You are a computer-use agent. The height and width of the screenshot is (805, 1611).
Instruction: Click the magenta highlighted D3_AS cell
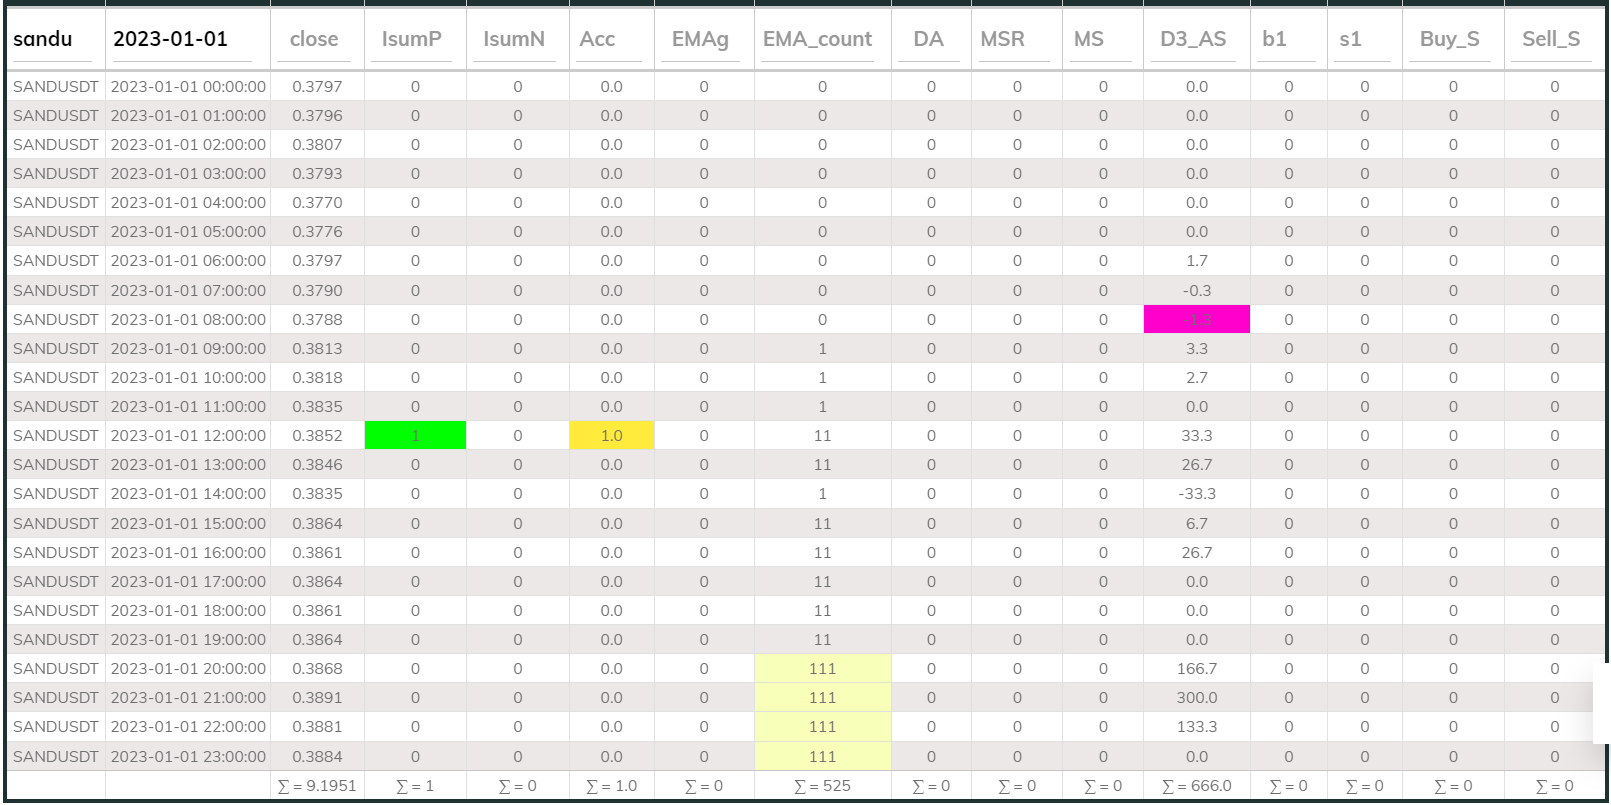tap(1196, 320)
